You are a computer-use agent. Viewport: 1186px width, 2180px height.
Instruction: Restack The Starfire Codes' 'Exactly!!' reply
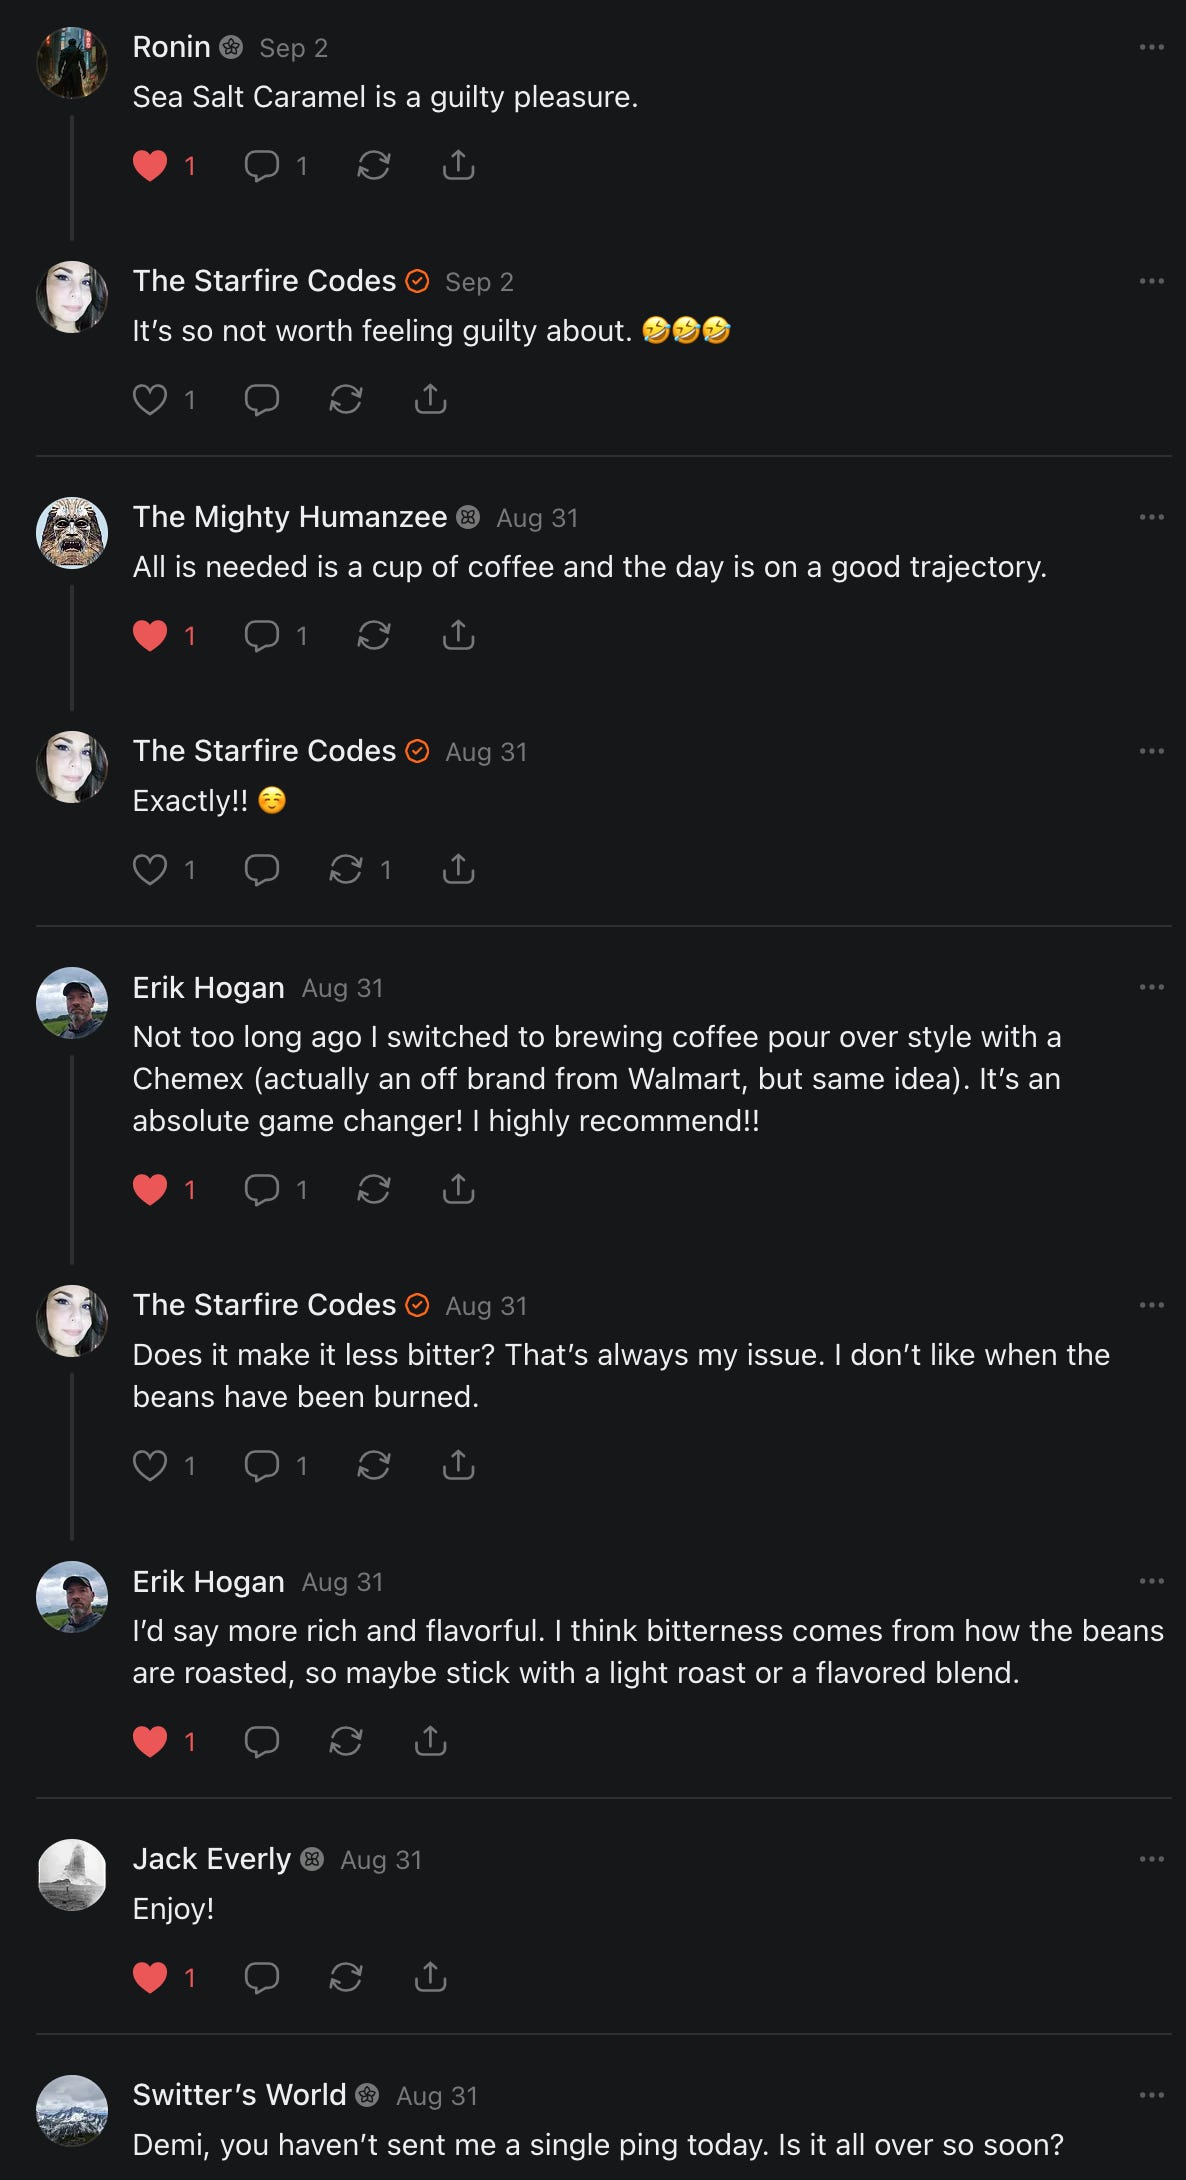[346, 869]
